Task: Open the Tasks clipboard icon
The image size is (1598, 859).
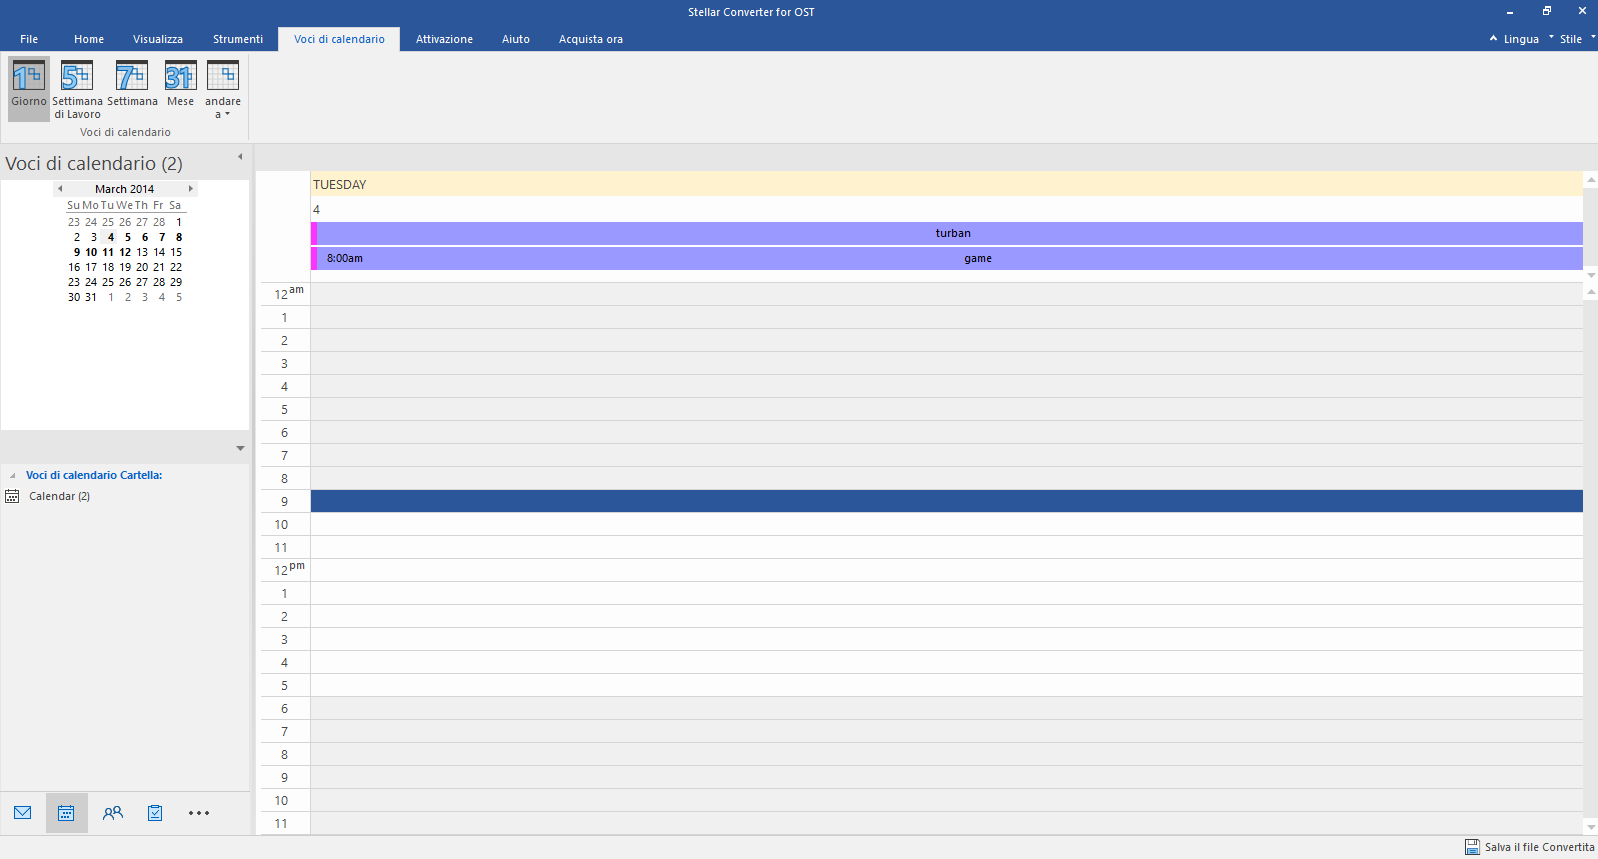Action: click(155, 813)
